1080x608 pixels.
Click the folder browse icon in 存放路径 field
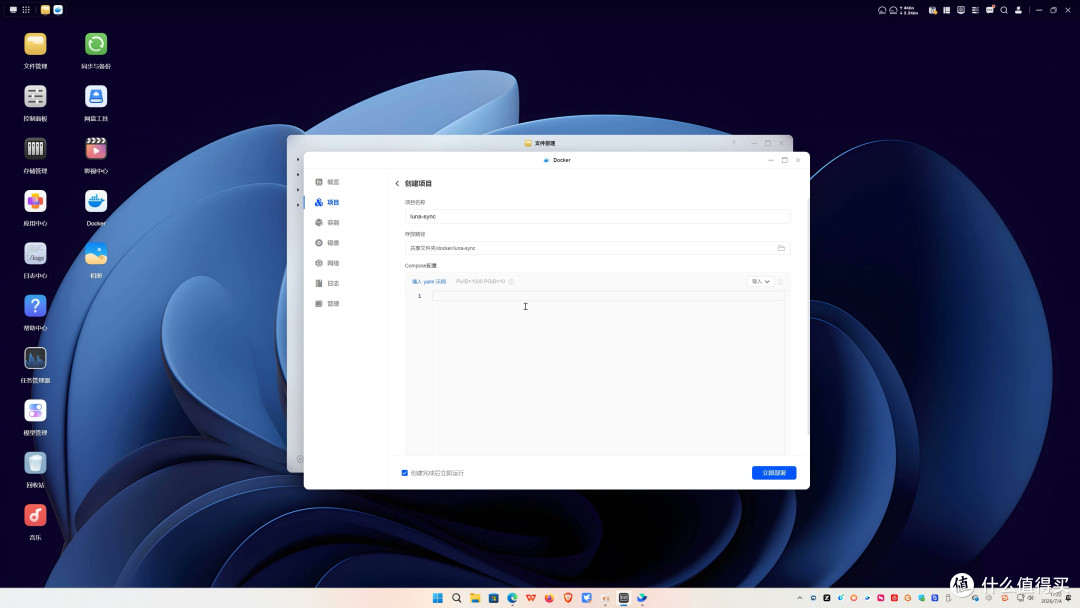pos(781,248)
